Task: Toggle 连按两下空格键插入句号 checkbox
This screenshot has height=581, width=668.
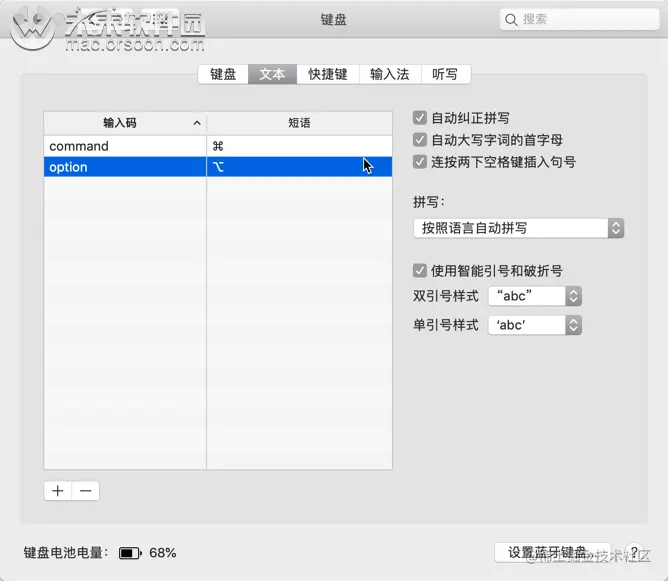Action: point(420,162)
